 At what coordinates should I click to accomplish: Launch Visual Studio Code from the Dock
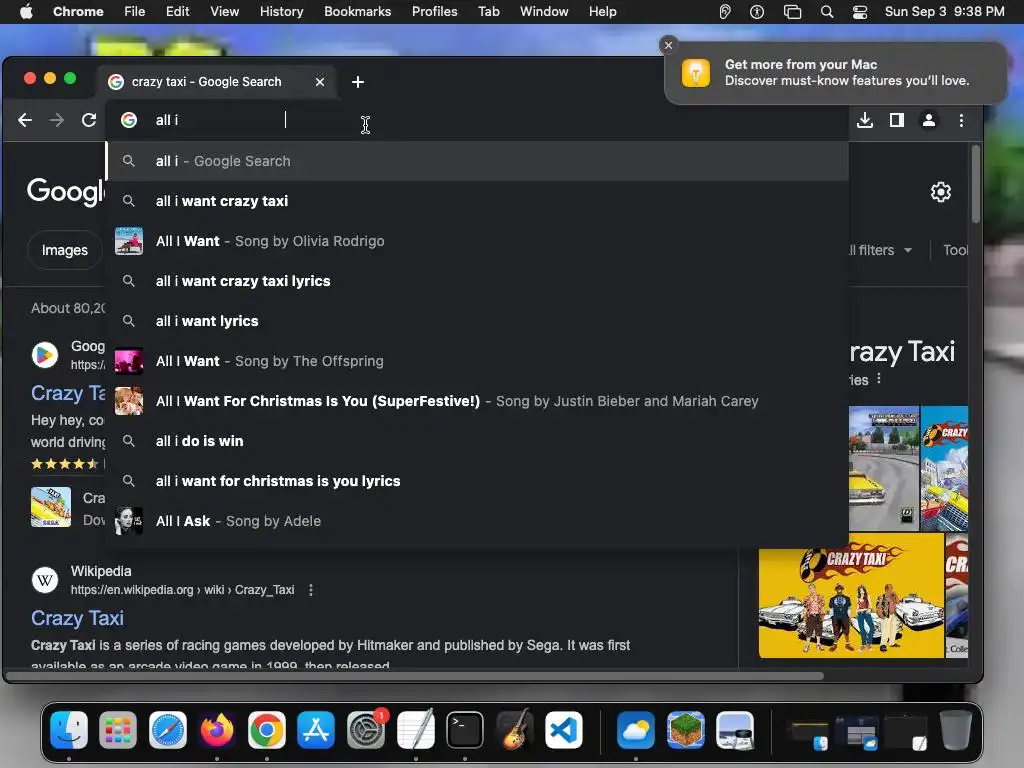(564, 729)
